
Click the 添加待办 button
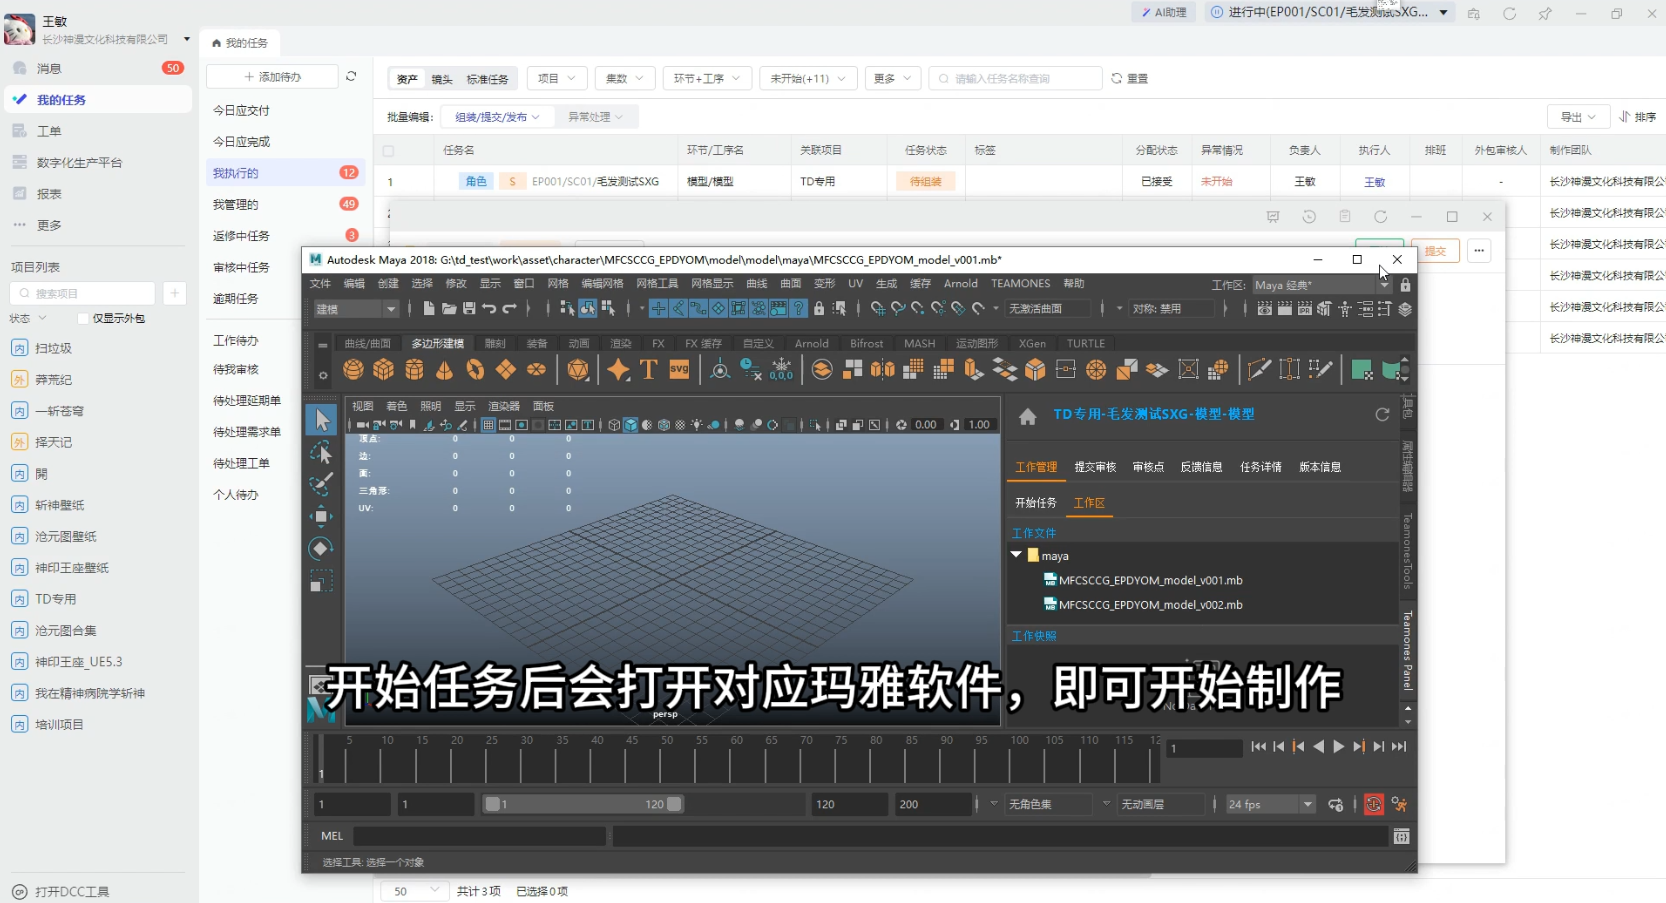(273, 77)
